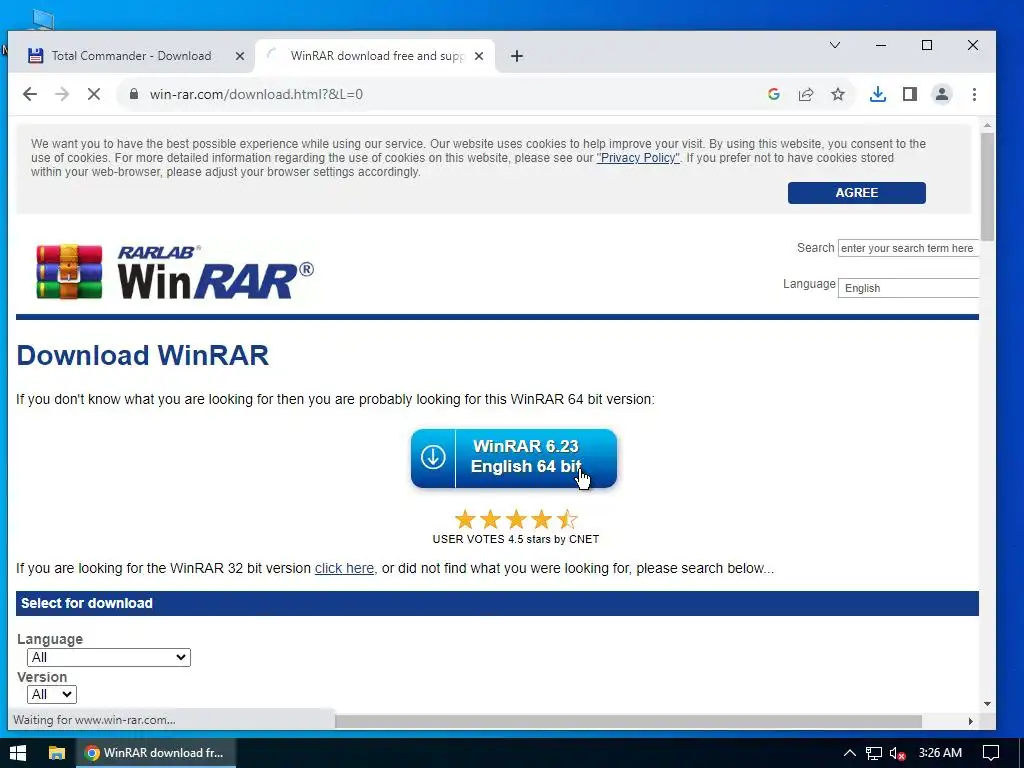Open the notification center icon
Viewport: 1024px width, 768px height.
click(991, 753)
